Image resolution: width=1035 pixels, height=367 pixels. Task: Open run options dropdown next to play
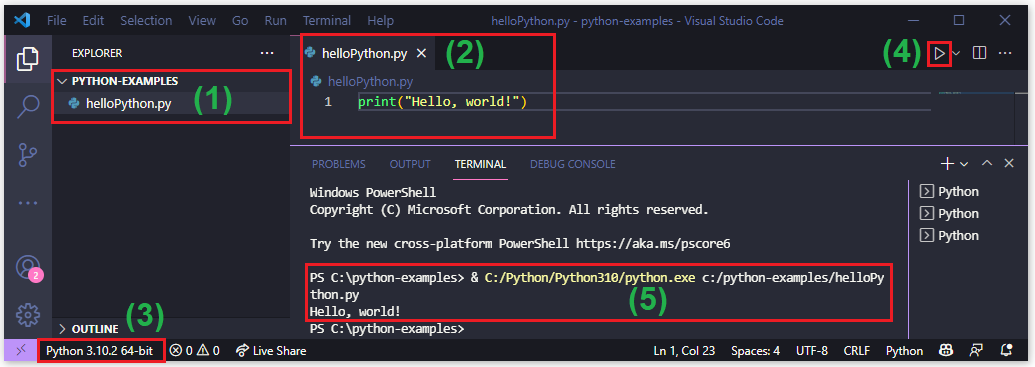click(956, 53)
